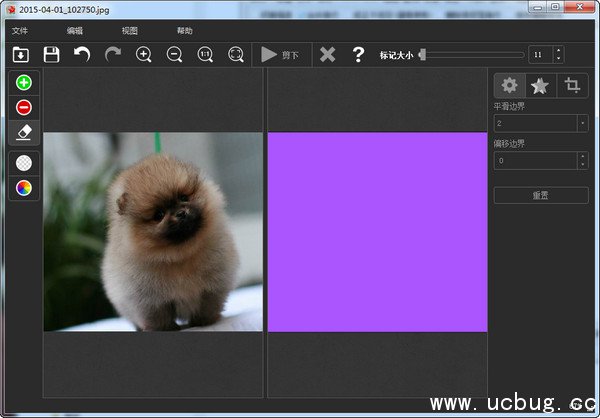Undo the last action
Viewport: 600px width, 418px height.
(82, 55)
